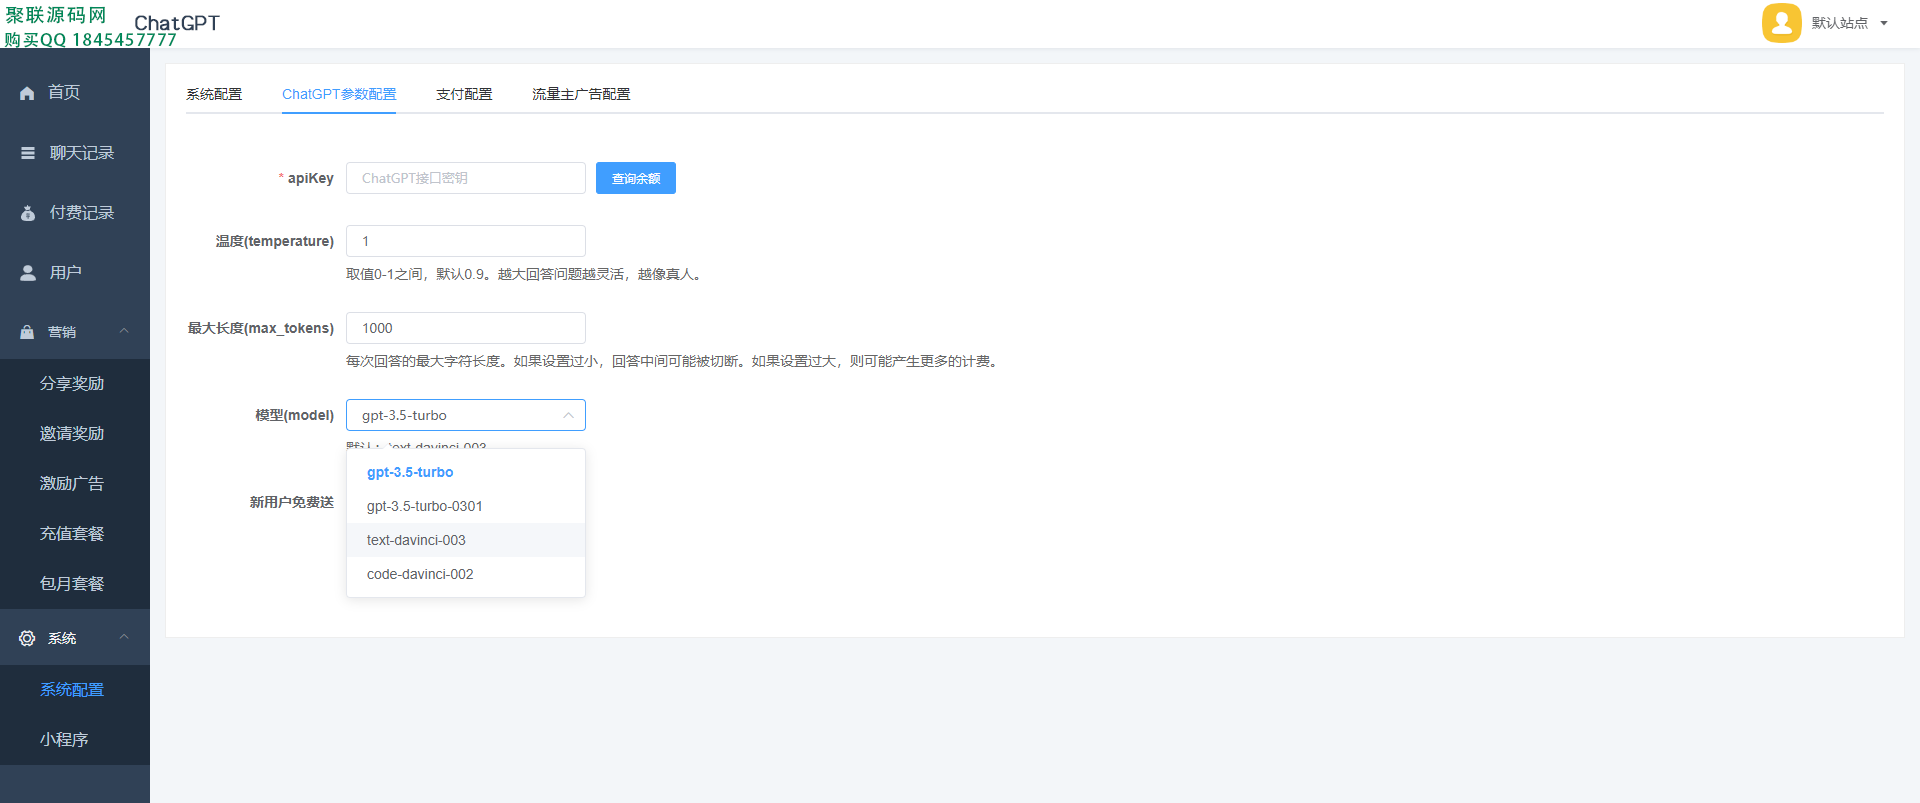Screen dimensions: 1920x803
Task: Click the 最大长度(max_tokens) field label
Action: 260,328
